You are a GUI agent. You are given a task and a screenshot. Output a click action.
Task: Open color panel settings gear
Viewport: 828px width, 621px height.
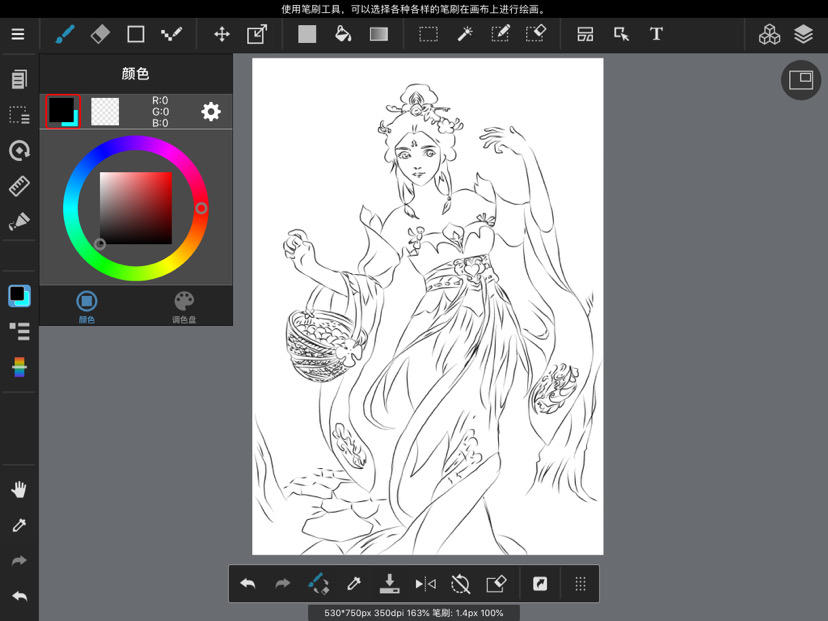[x=211, y=111]
